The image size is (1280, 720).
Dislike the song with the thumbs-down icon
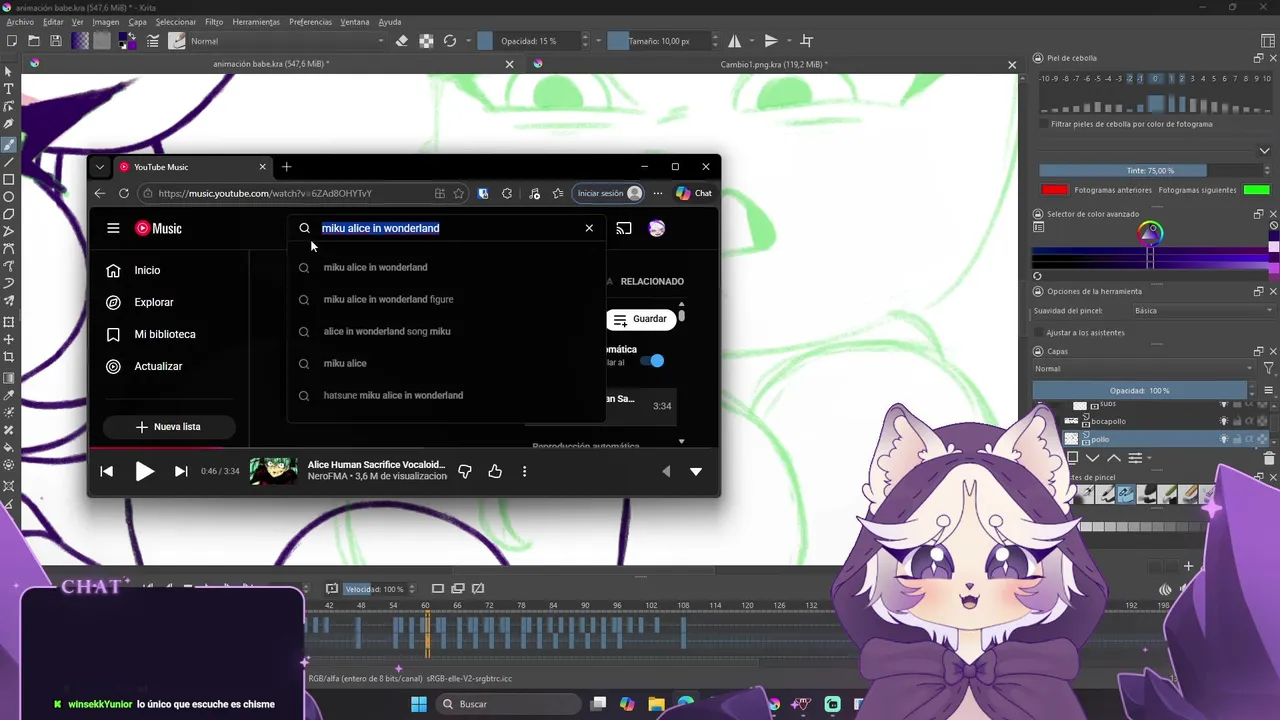465,471
